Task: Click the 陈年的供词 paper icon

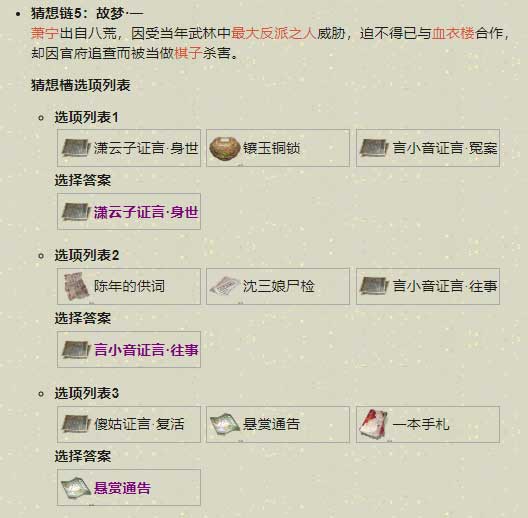Action: pyautogui.click(x=76, y=286)
